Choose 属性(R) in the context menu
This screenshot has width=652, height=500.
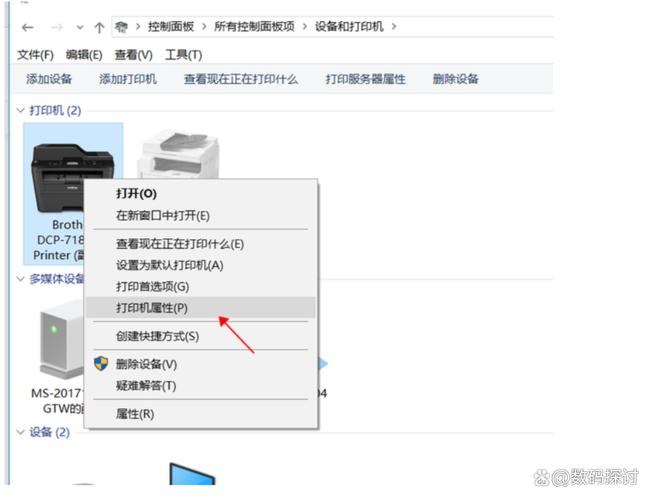point(200,414)
